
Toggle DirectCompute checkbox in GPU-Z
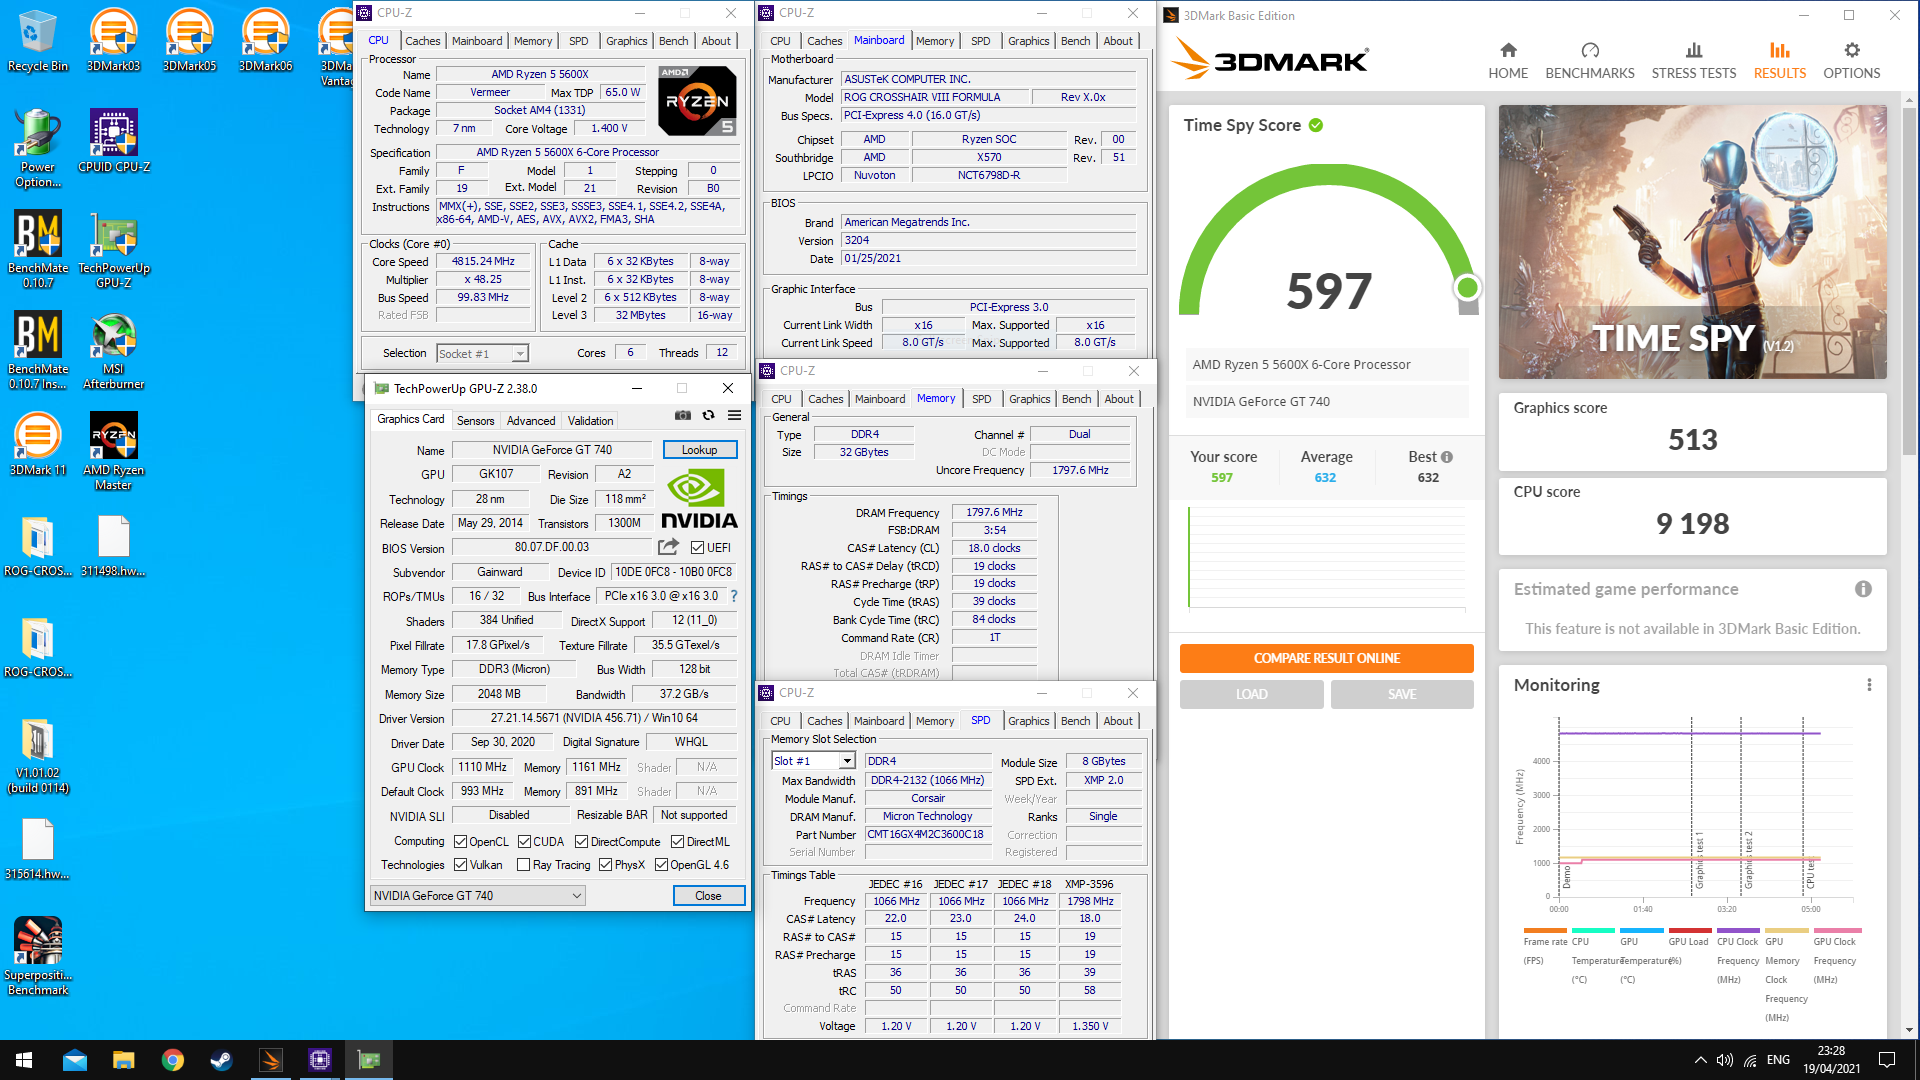tap(582, 842)
